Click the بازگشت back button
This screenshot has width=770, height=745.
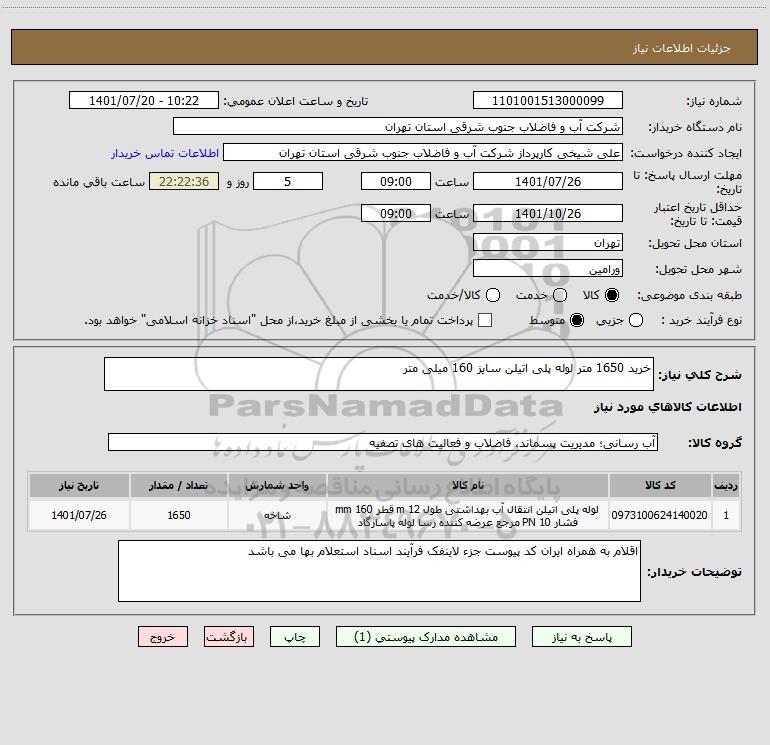point(229,637)
